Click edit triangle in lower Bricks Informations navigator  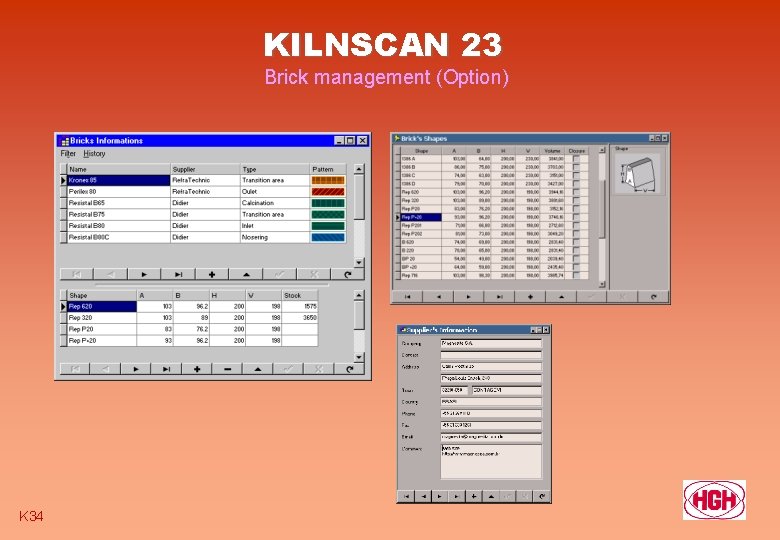(x=258, y=369)
